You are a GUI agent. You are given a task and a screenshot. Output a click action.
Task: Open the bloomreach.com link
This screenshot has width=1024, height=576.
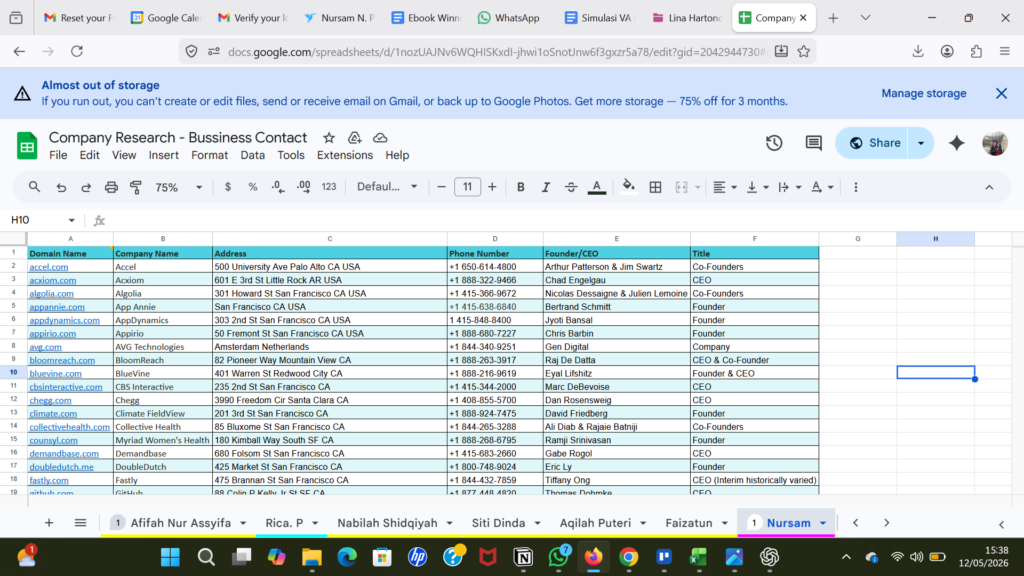click(x=62, y=360)
